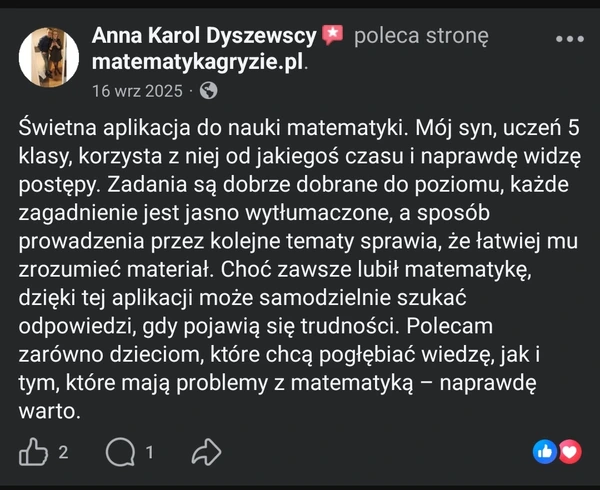View comments via the count 1
600x490 pixels.
(x=150, y=453)
